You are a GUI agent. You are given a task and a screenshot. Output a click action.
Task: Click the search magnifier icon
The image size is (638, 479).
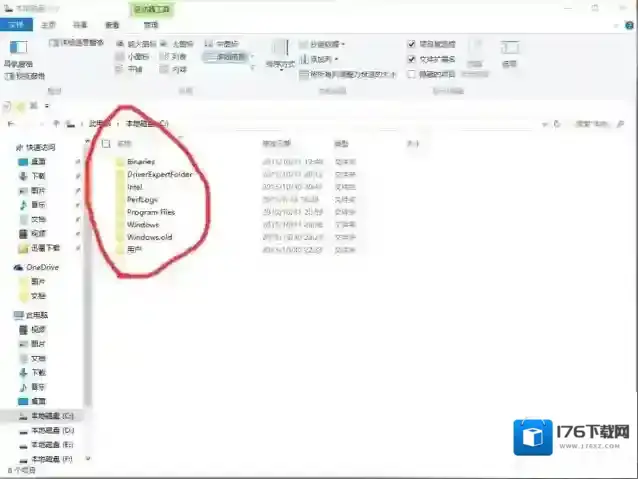tap(620, 124)
